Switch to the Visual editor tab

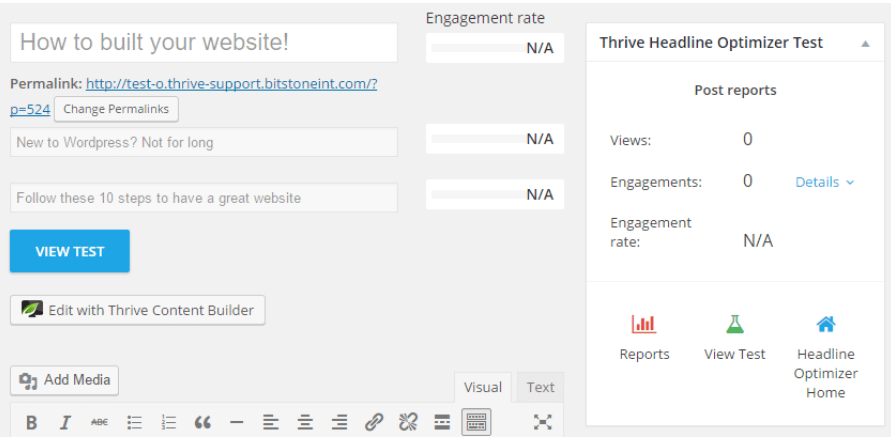[483, 387]
